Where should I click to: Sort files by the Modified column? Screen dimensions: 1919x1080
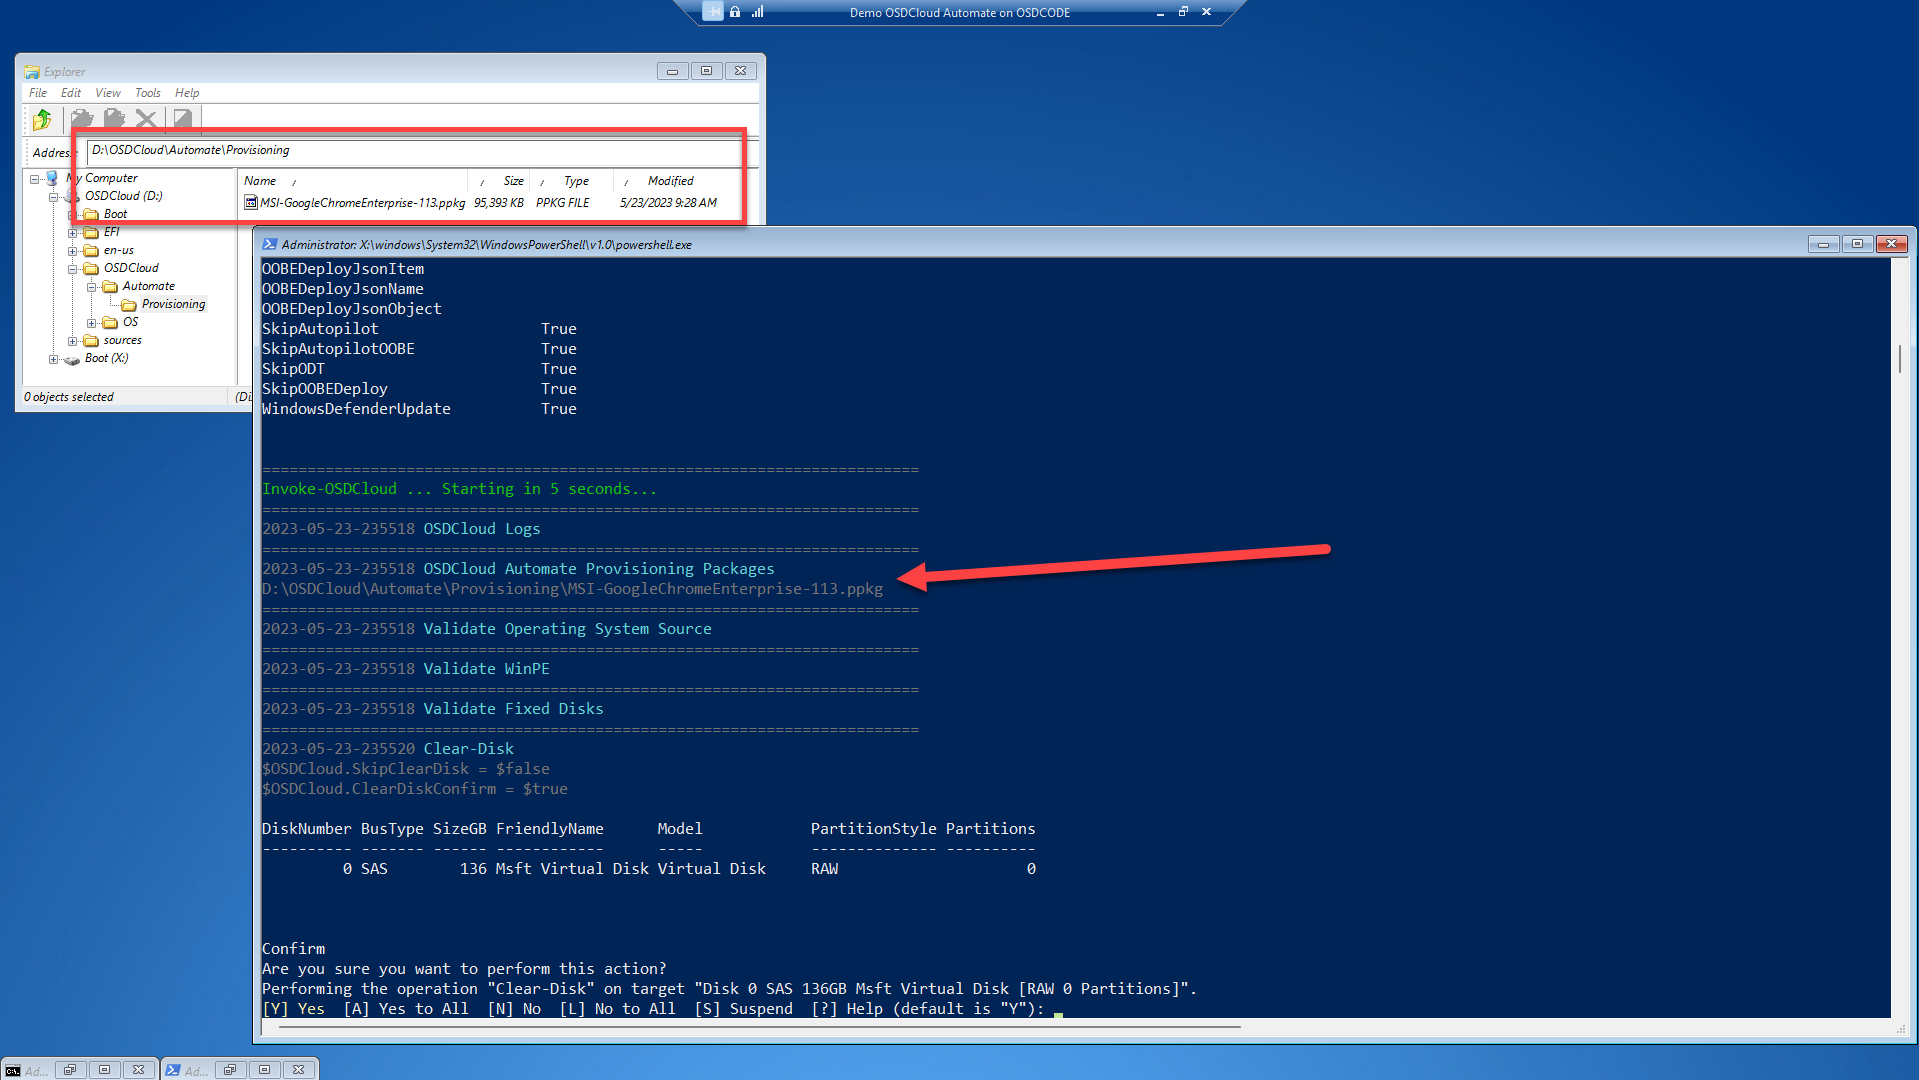coord(670,181)
